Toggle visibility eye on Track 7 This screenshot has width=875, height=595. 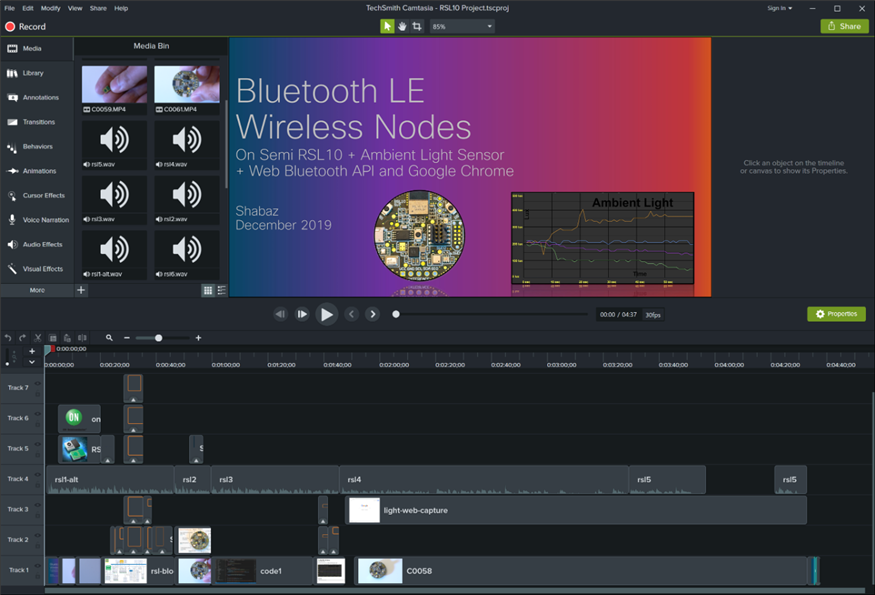click(x=38, y=384)
